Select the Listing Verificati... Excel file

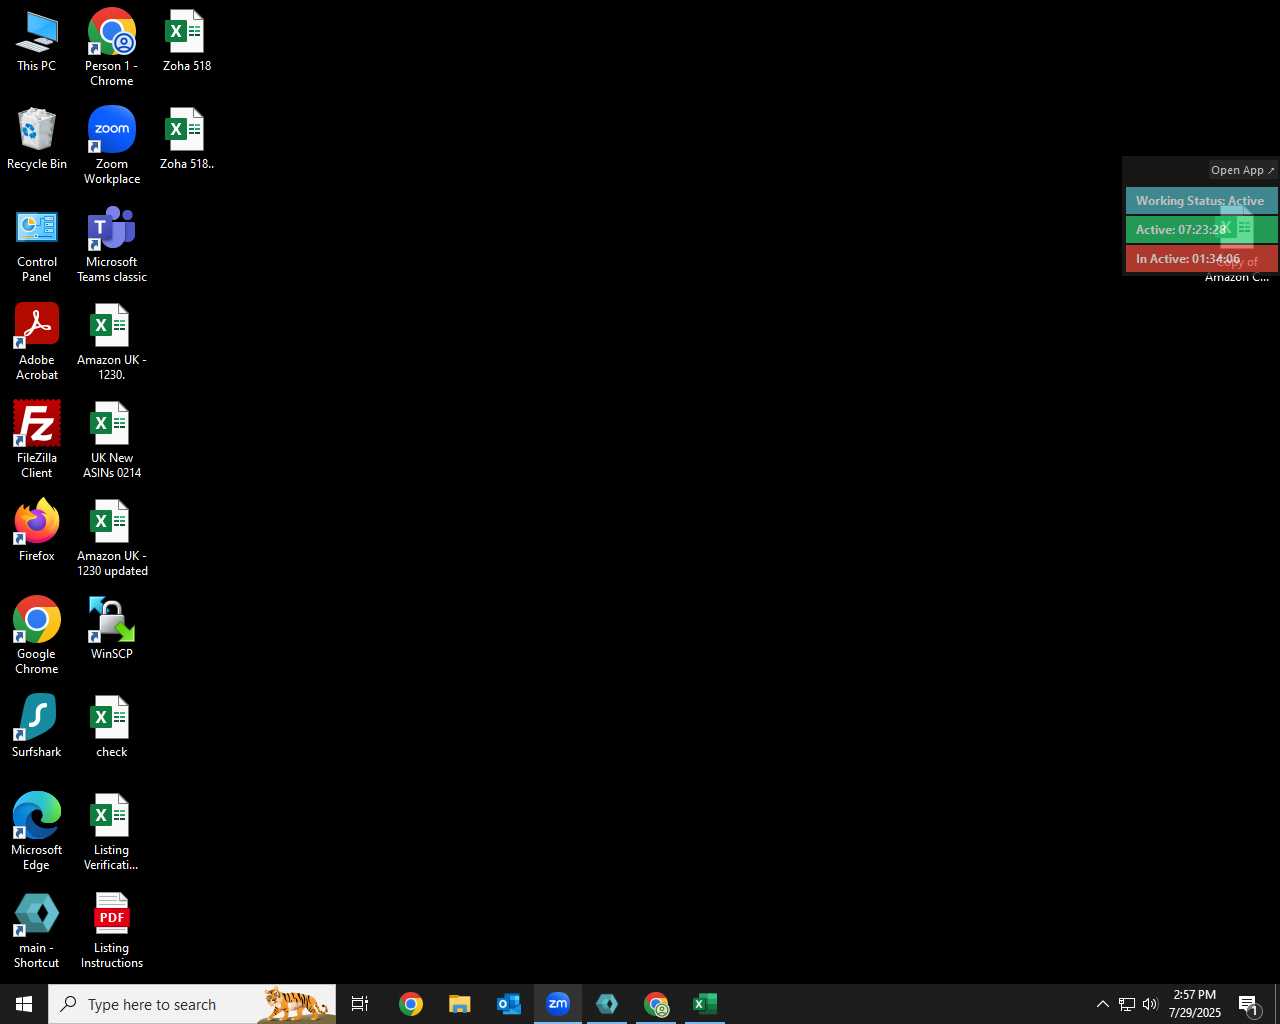point(112,832)
